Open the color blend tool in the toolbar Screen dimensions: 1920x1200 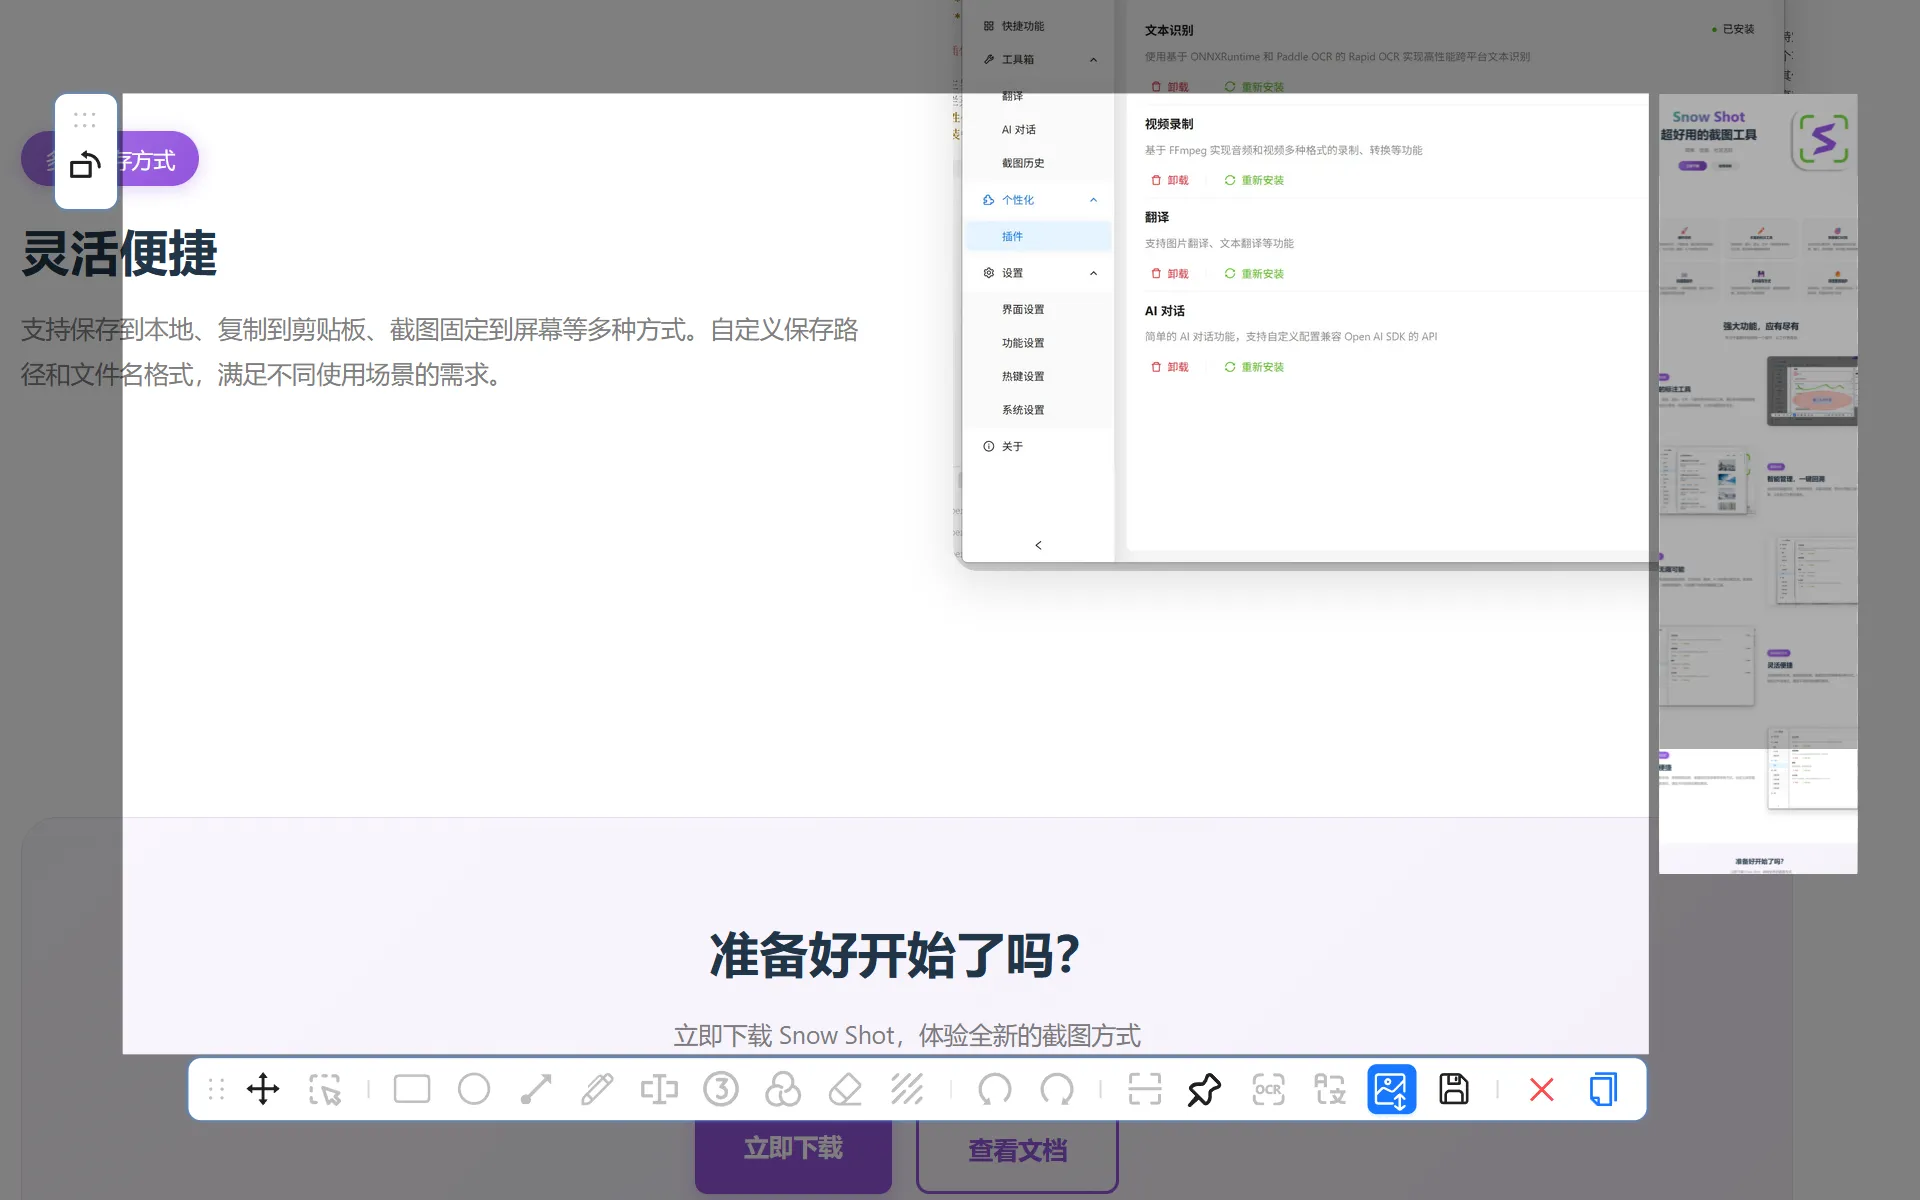click(x=783, y=1089)
